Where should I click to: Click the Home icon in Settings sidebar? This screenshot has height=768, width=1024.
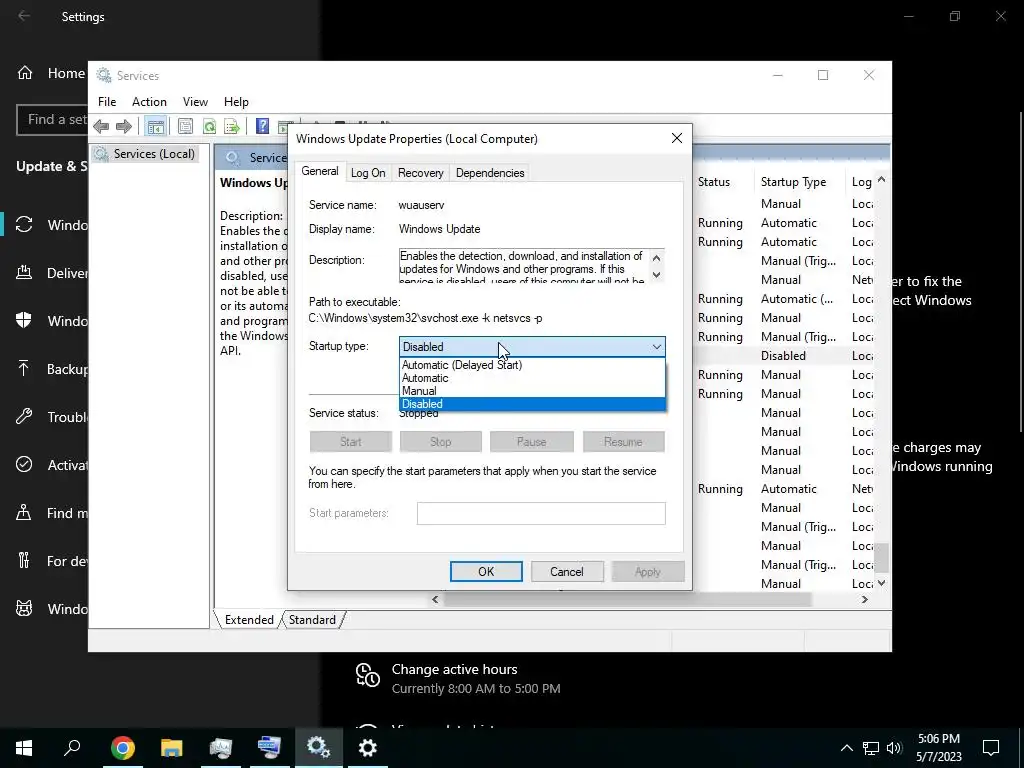[25, 72]
